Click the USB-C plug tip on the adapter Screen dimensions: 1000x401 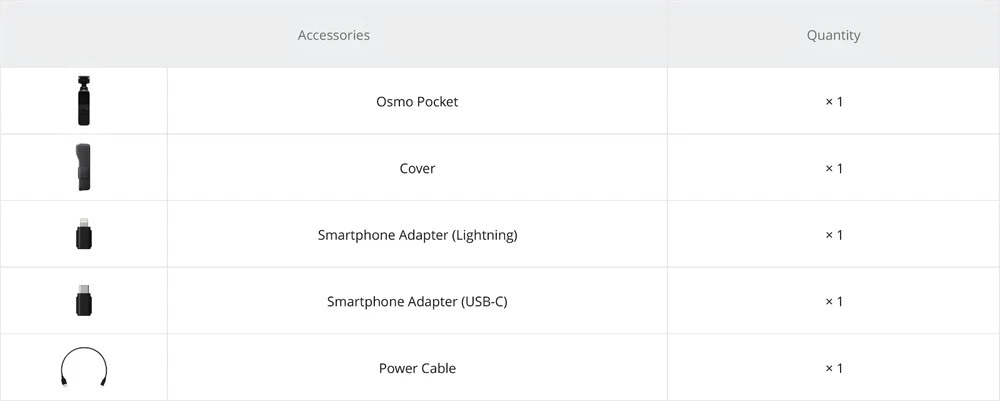click(x=84, y=290)
